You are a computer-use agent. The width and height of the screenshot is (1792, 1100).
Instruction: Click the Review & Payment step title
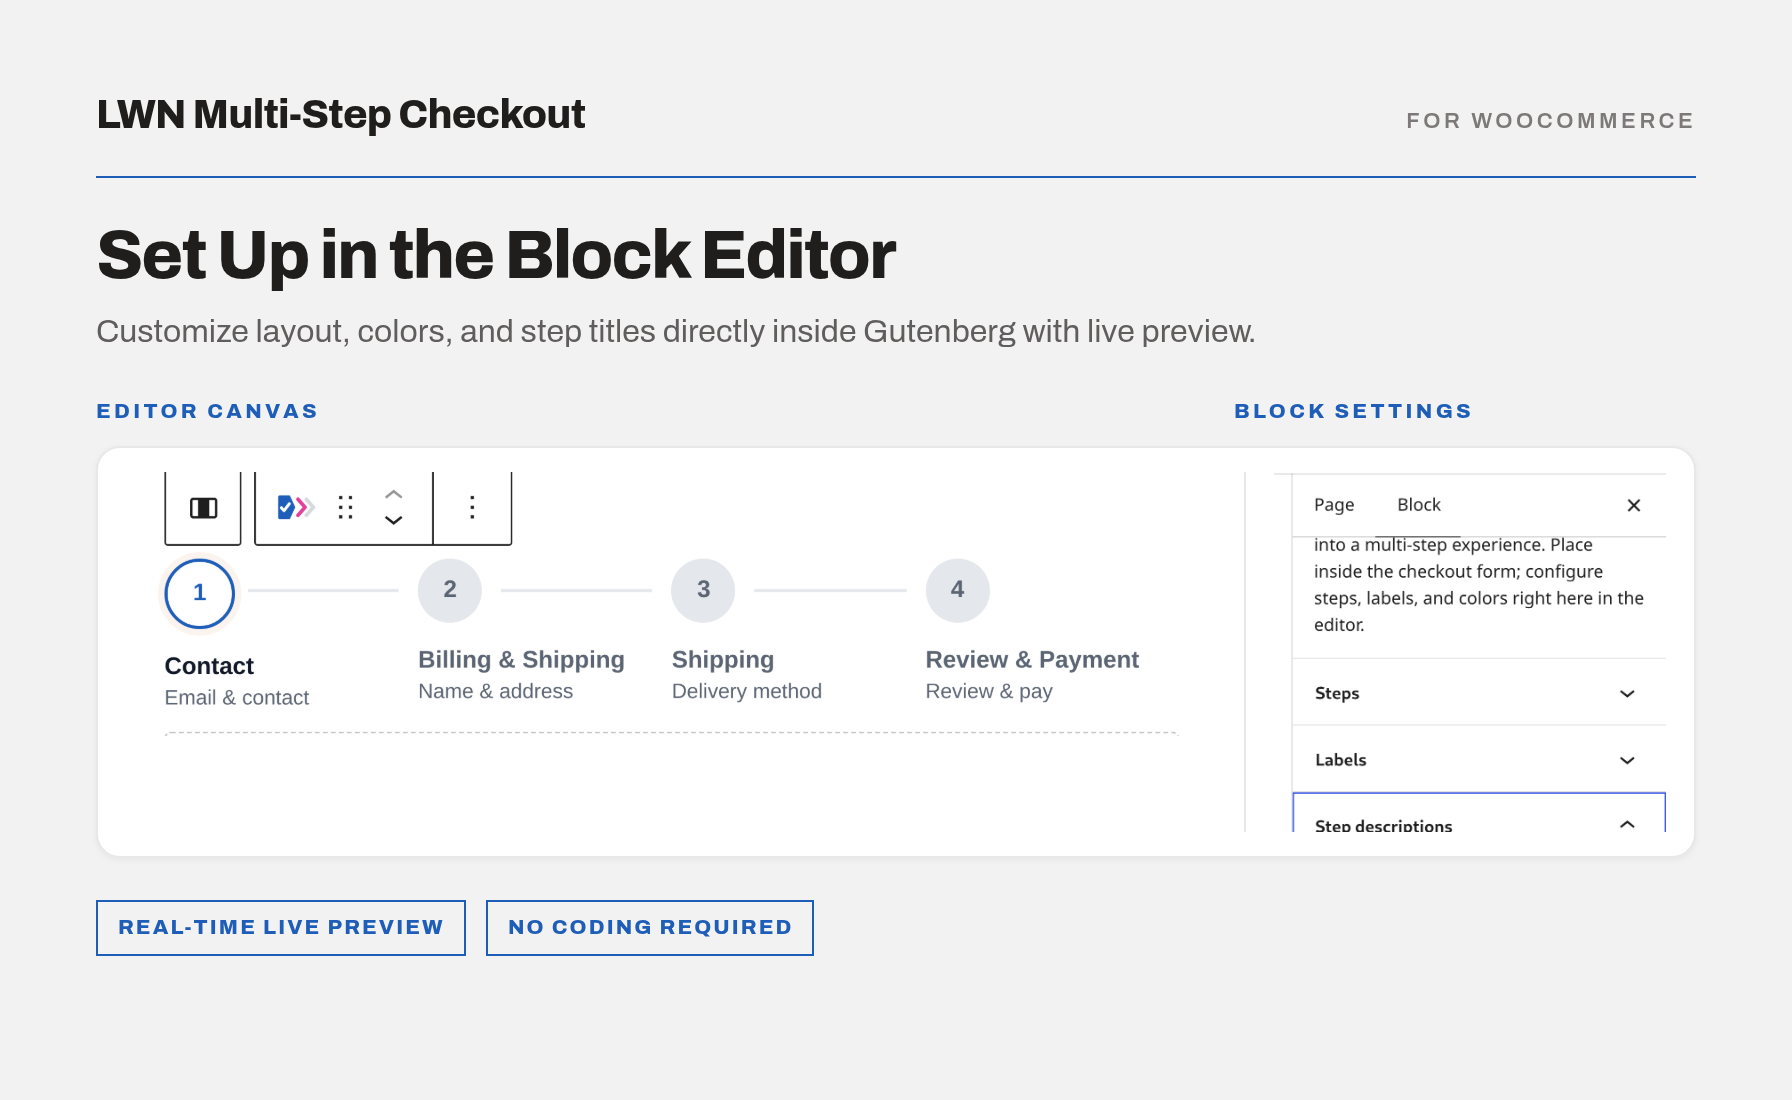click(x=1032, y=660)
